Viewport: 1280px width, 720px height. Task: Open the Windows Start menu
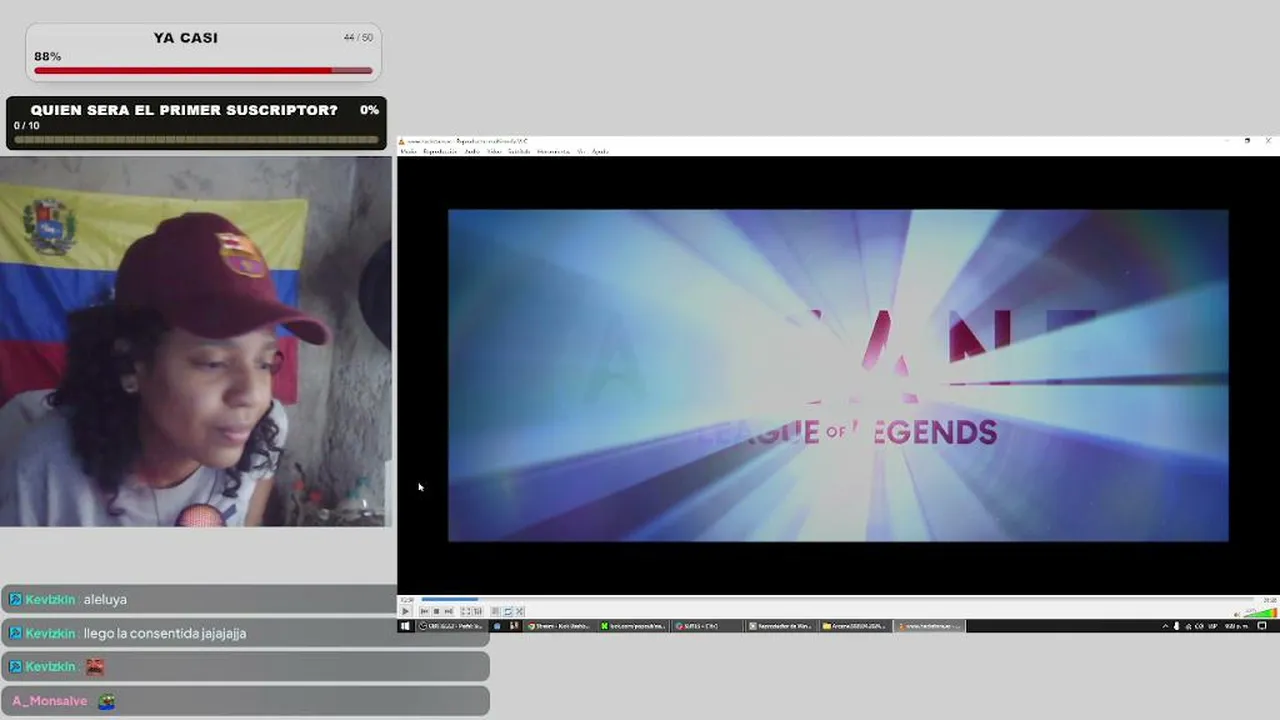click(405, 626)
